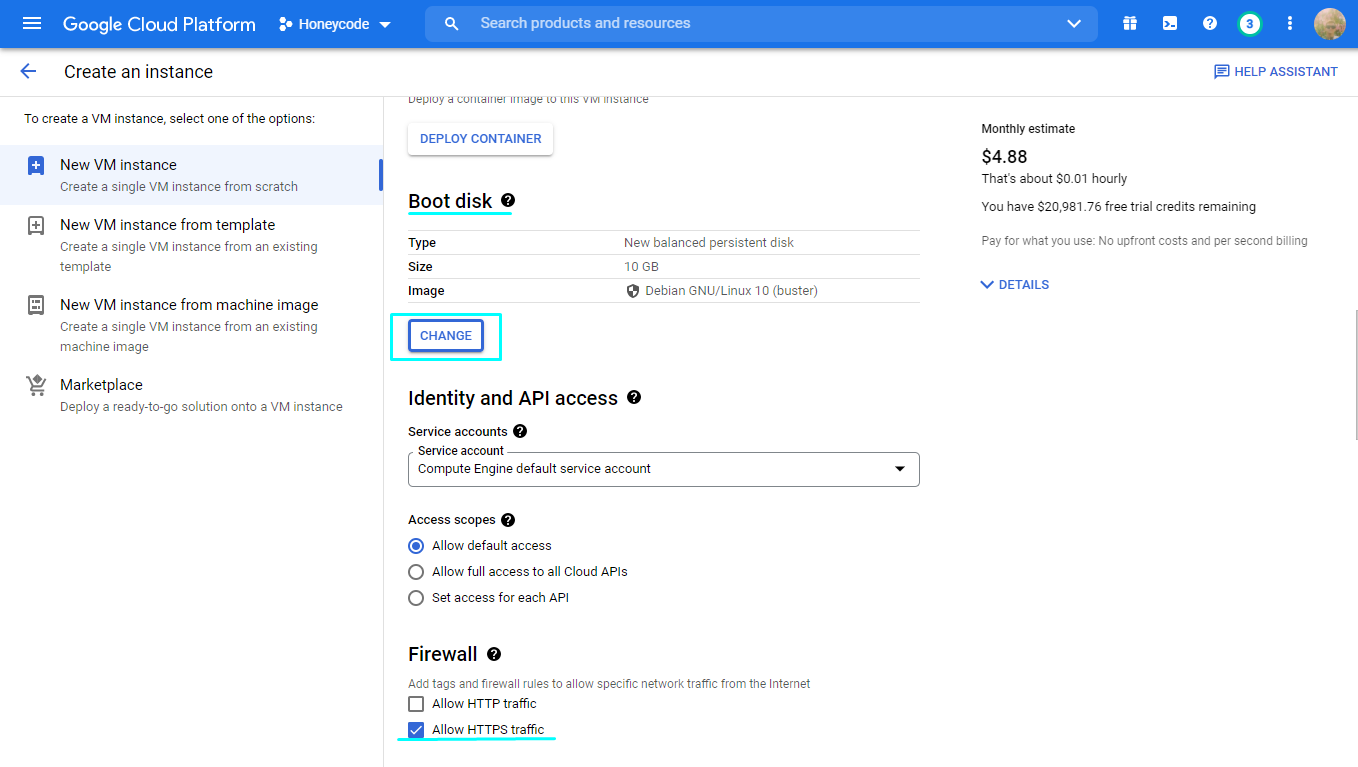Click the free trial credits remaining text
The height and width of the screenshot is (767, 1358).
click(1118, 207)
